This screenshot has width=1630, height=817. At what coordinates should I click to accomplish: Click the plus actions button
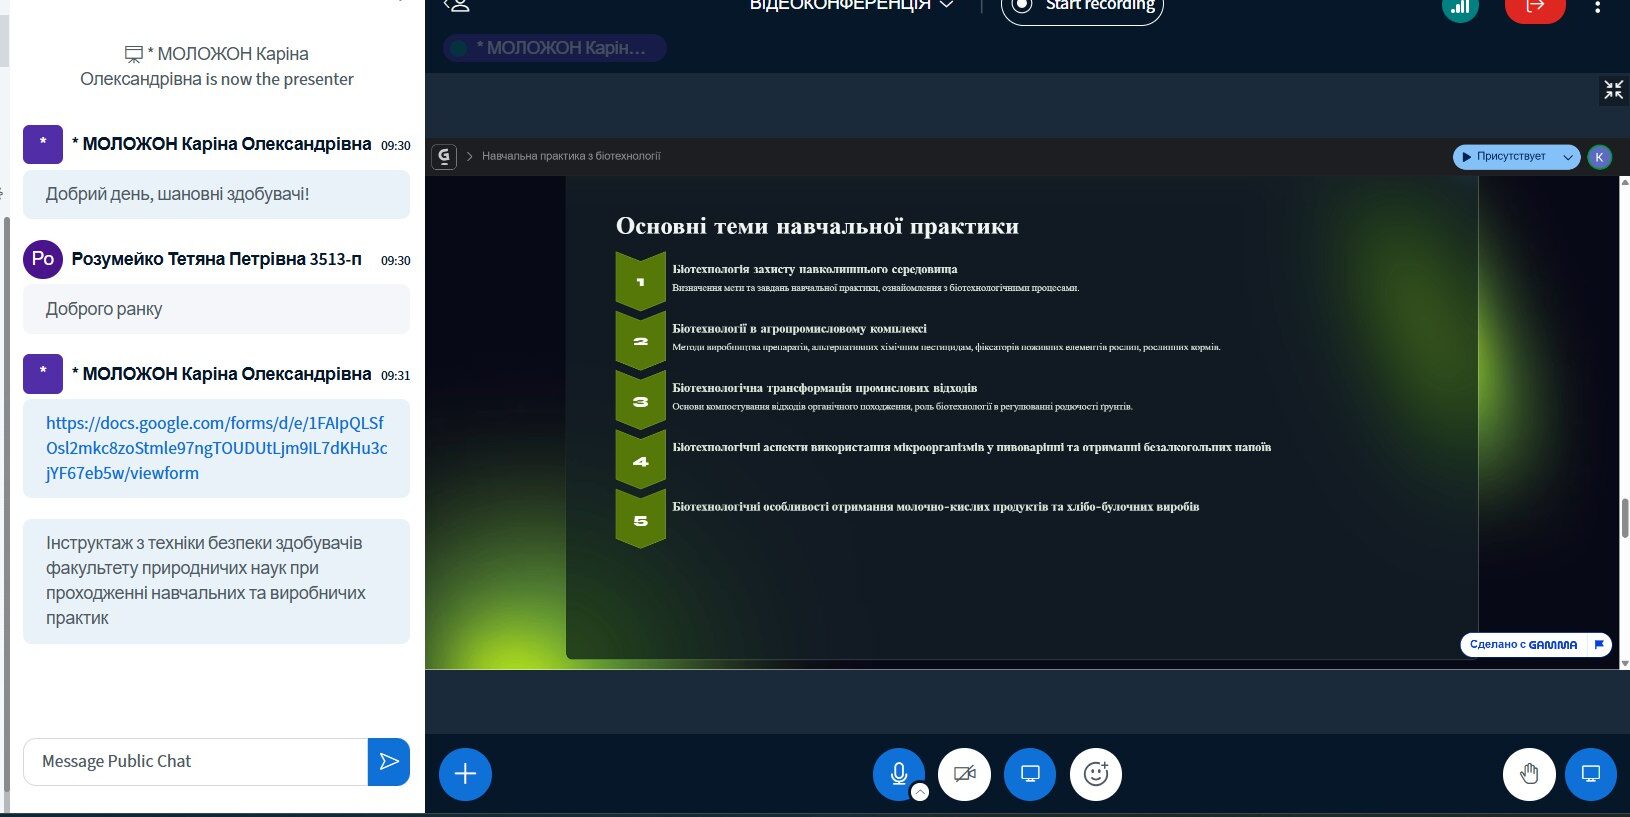465,774
